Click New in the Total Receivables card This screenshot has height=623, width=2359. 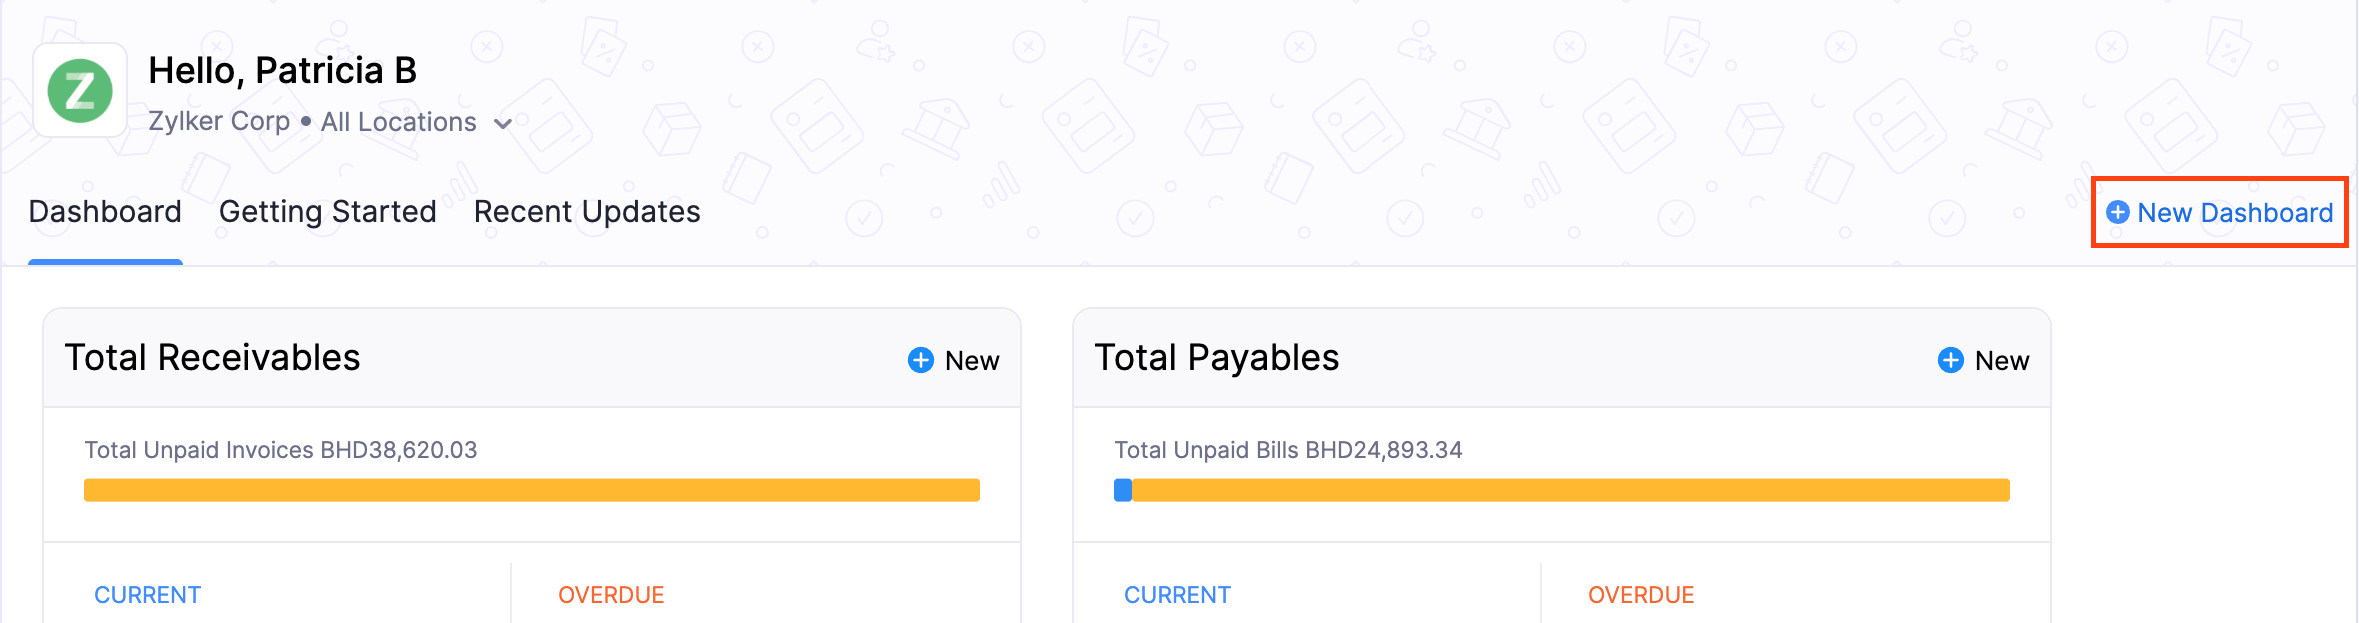[971, 360]
